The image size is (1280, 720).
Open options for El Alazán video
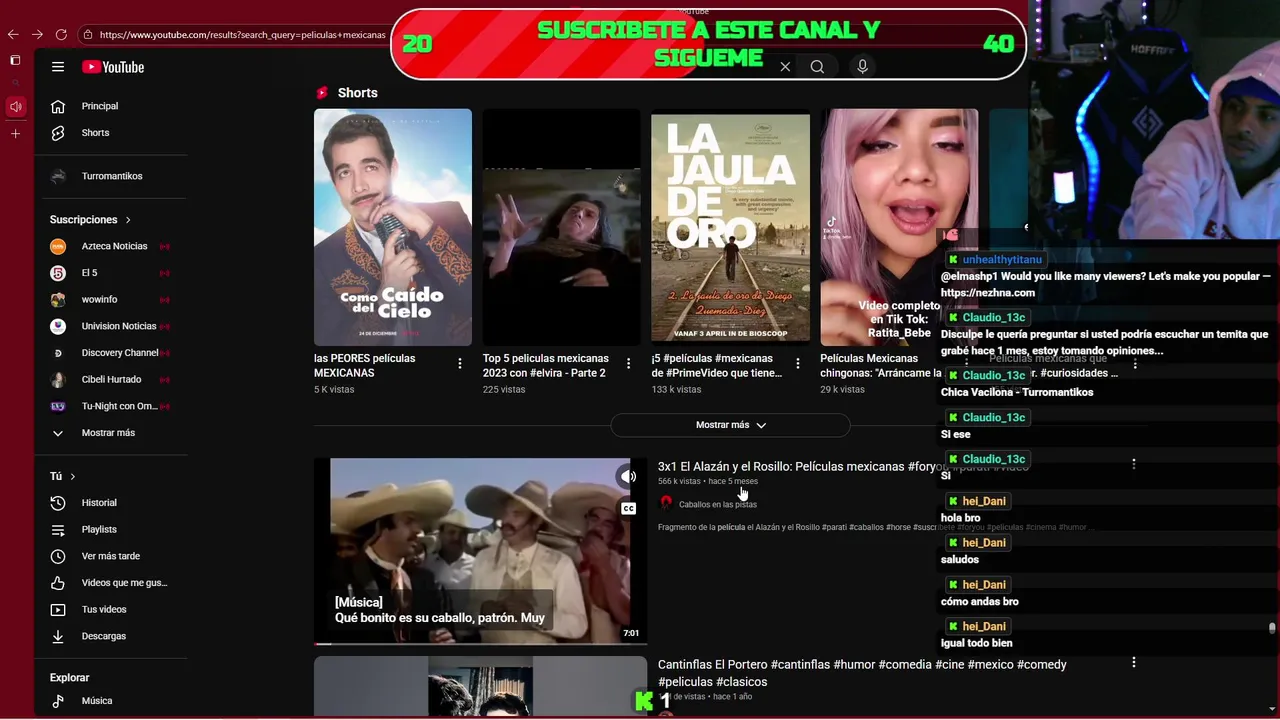1133,464
